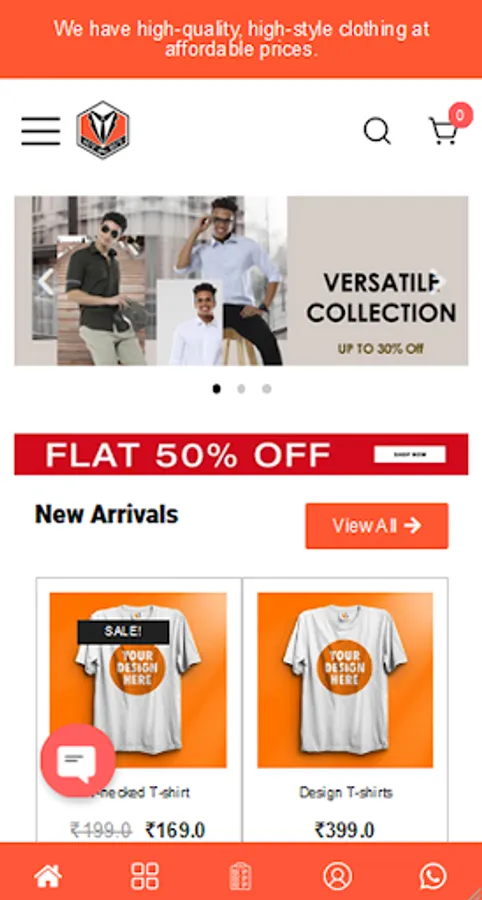The image size is (482, 900).
Task: Open the hamburger navigation menu
Action: [x=41, y=131]
